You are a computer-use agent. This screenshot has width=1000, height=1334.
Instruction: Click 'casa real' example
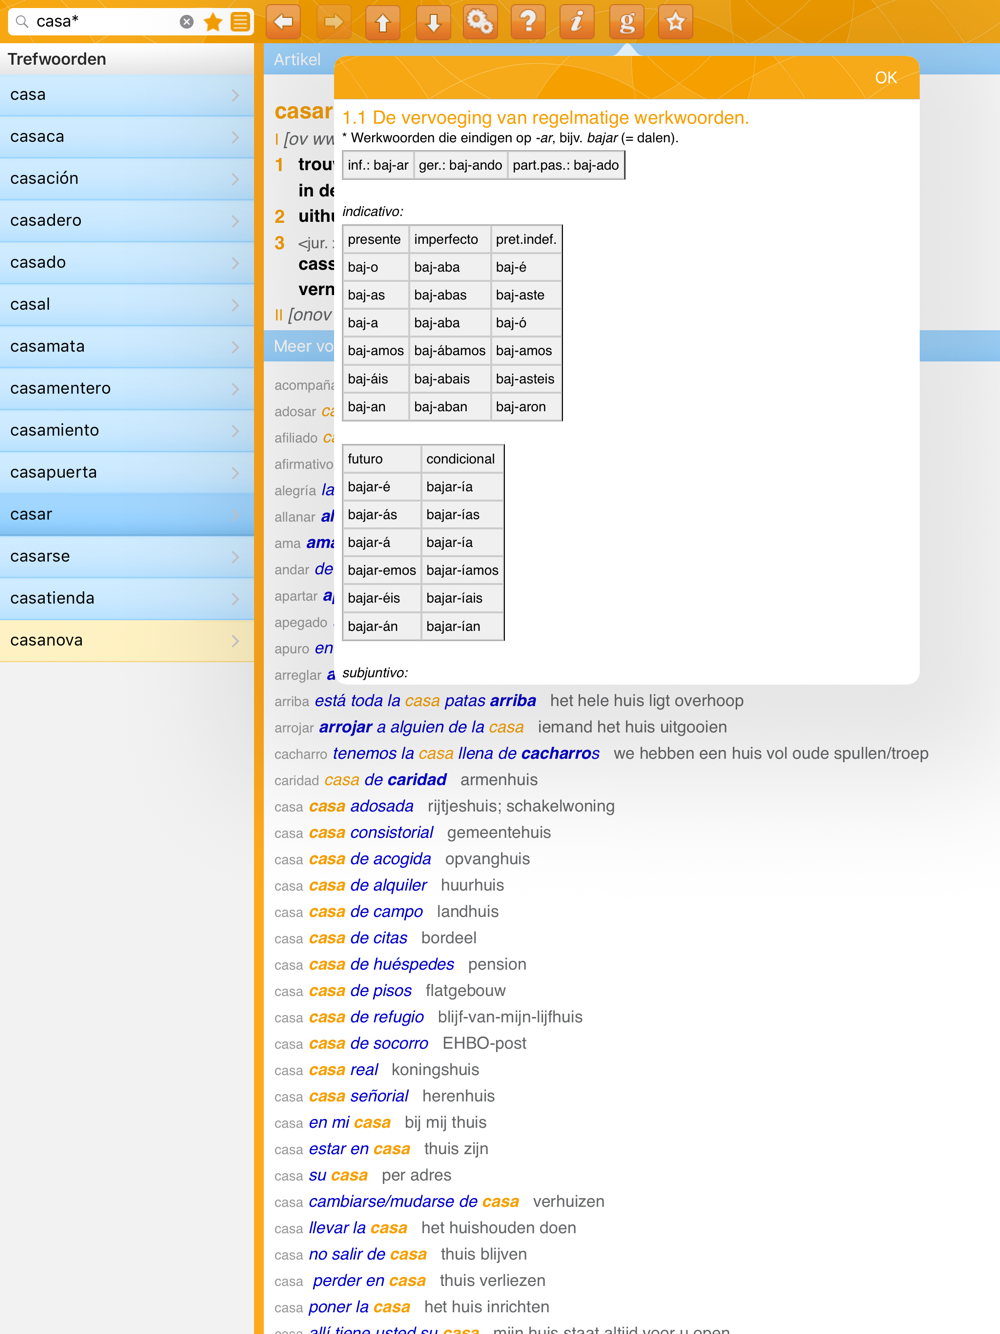click(x=343, y=1070)
